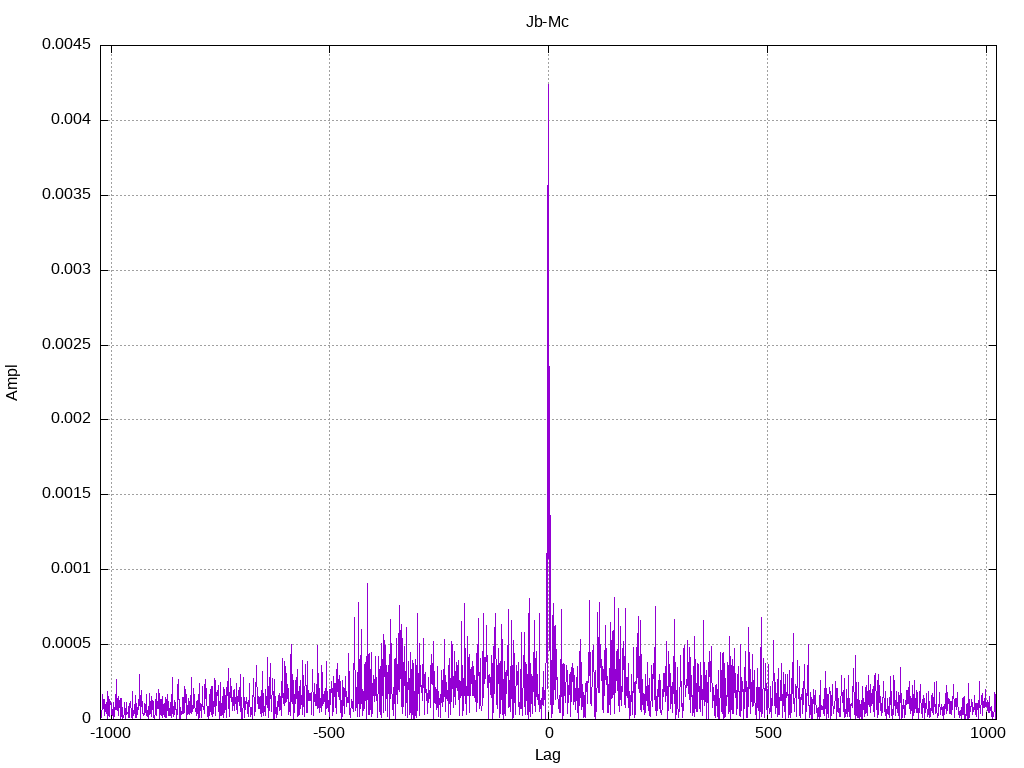
Task: Click the y-axis value 0.0005
Action: pos(67,644)
